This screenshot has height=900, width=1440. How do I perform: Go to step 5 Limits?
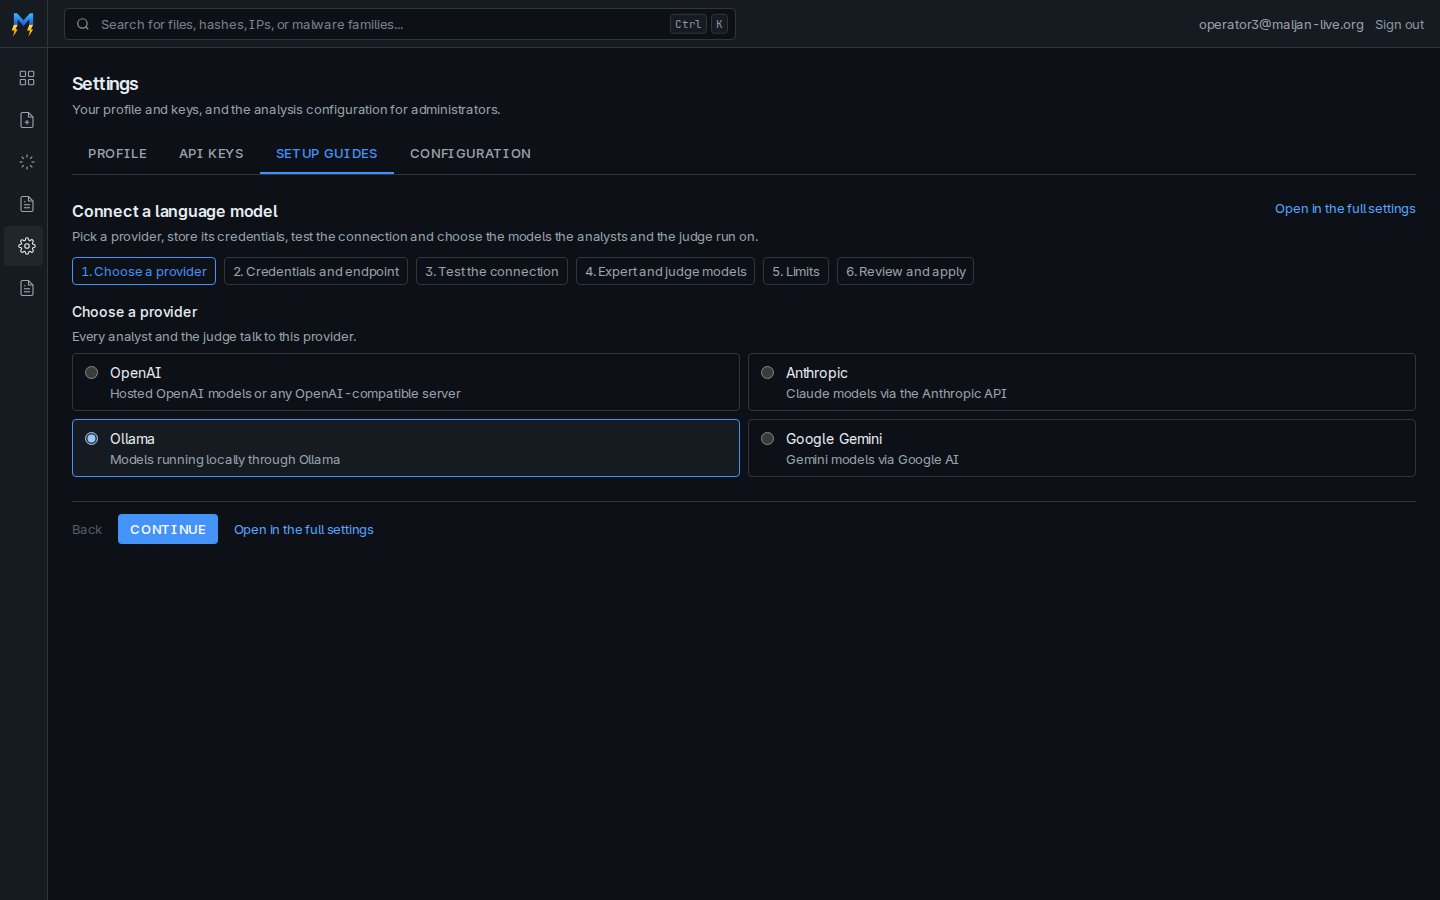click(796, 271)
